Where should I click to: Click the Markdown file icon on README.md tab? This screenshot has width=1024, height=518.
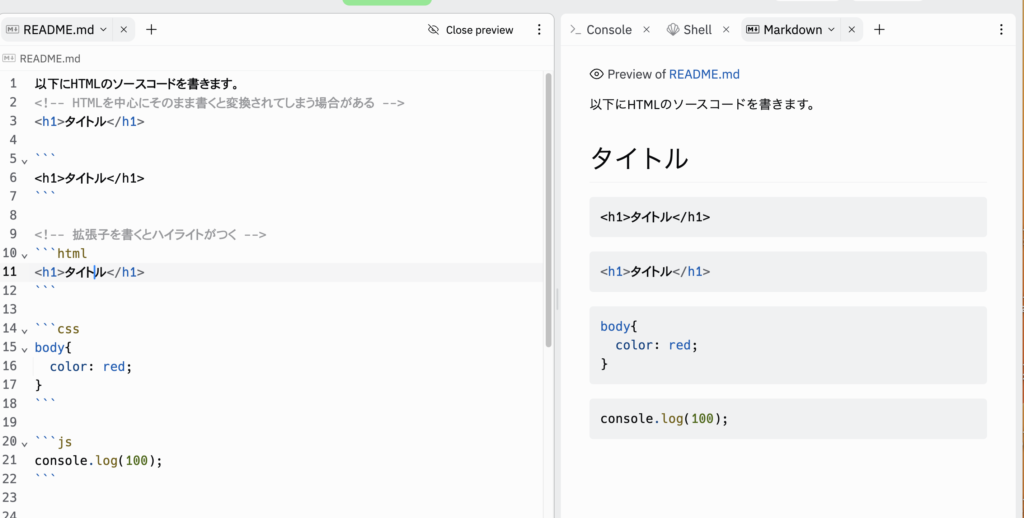pos(12,29)
